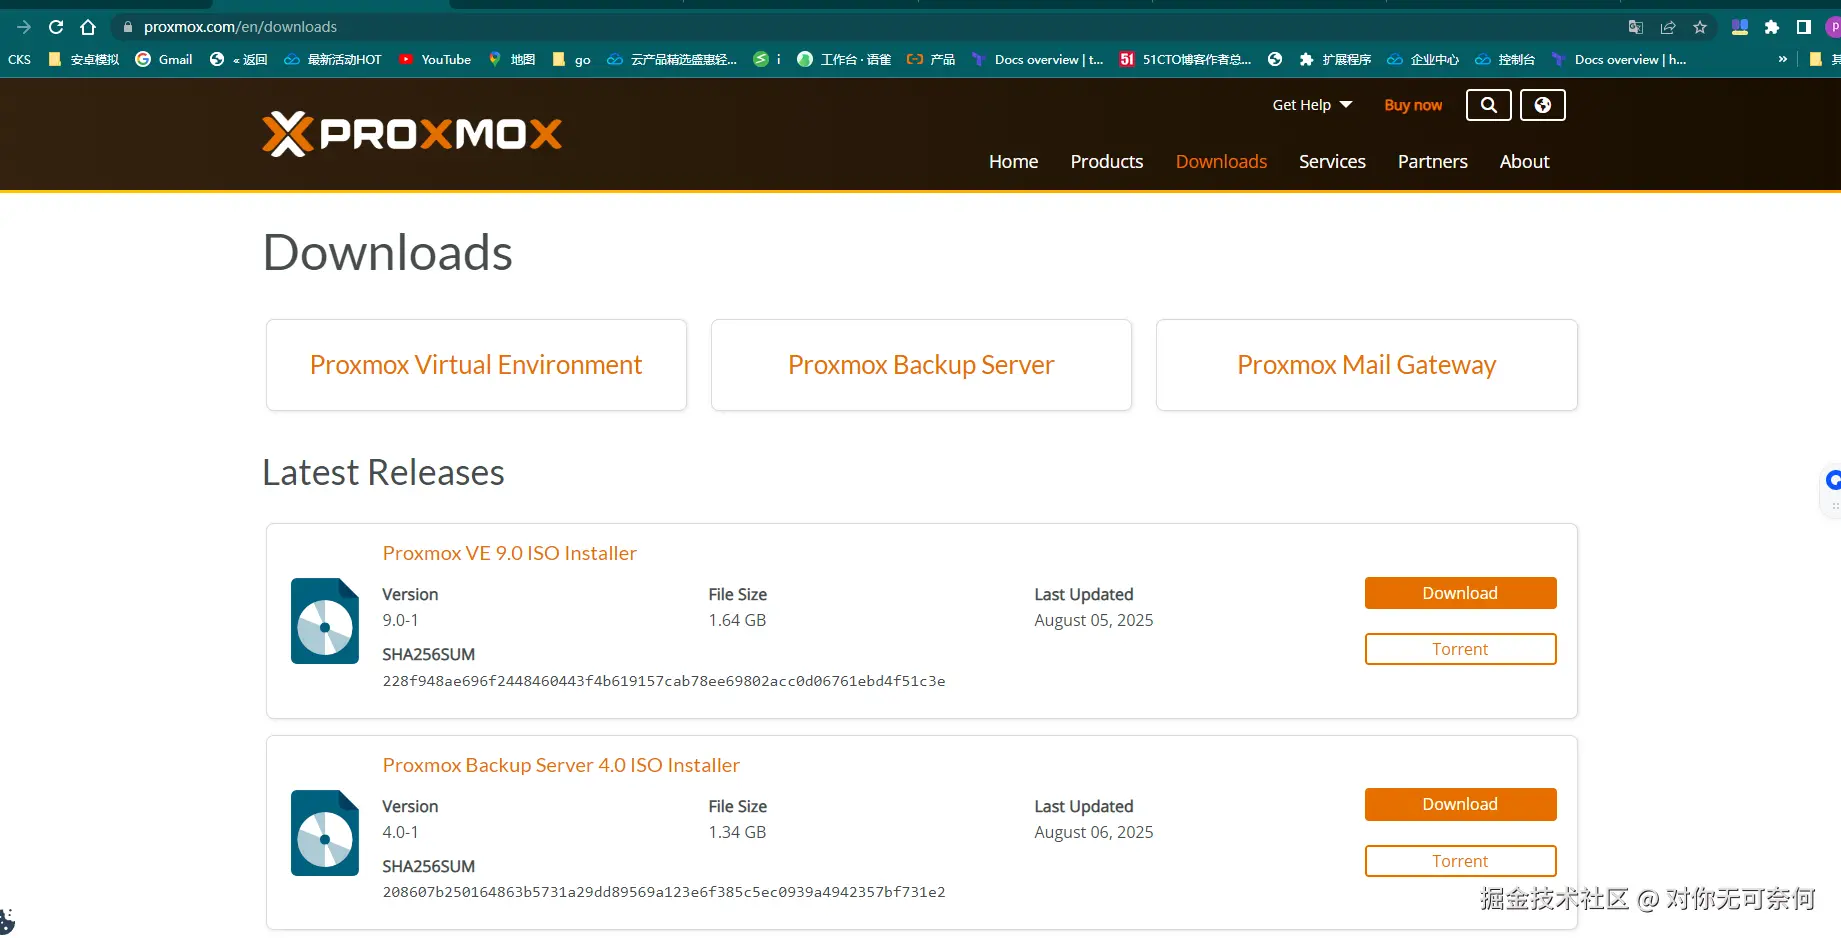This screenshot has height=938, width=1841.
Task: Toggle the browser side panel
Action: pos(1804,27)
